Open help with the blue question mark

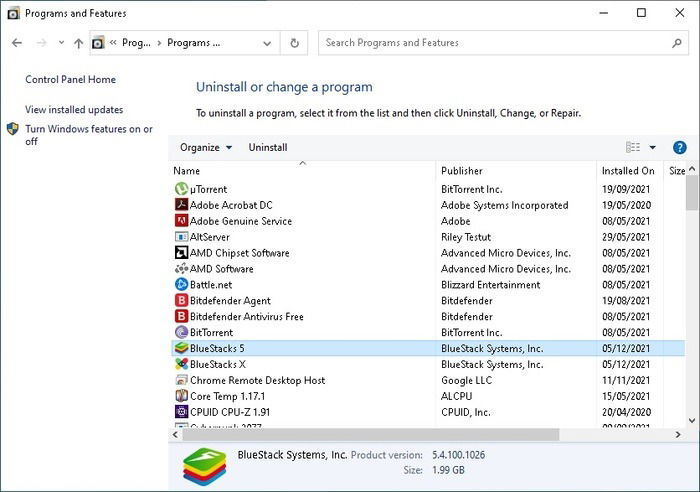(679, 147)
